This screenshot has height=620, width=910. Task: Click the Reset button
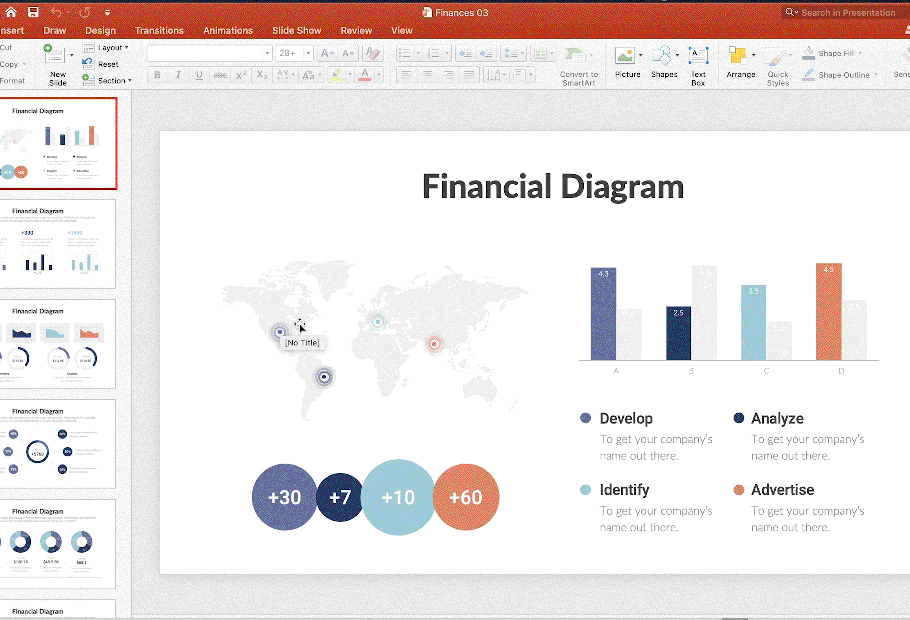coord(100,64)
